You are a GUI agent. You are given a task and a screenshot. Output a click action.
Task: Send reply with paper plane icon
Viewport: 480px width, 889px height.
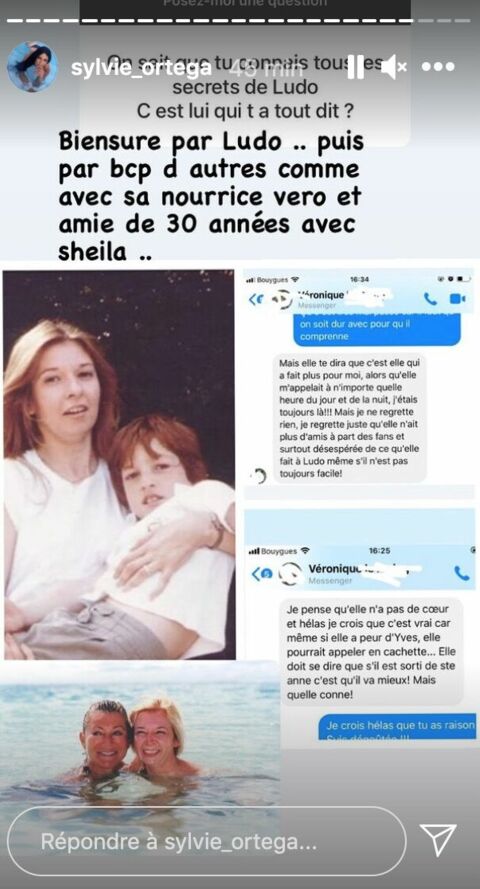[x=438, y=840]
